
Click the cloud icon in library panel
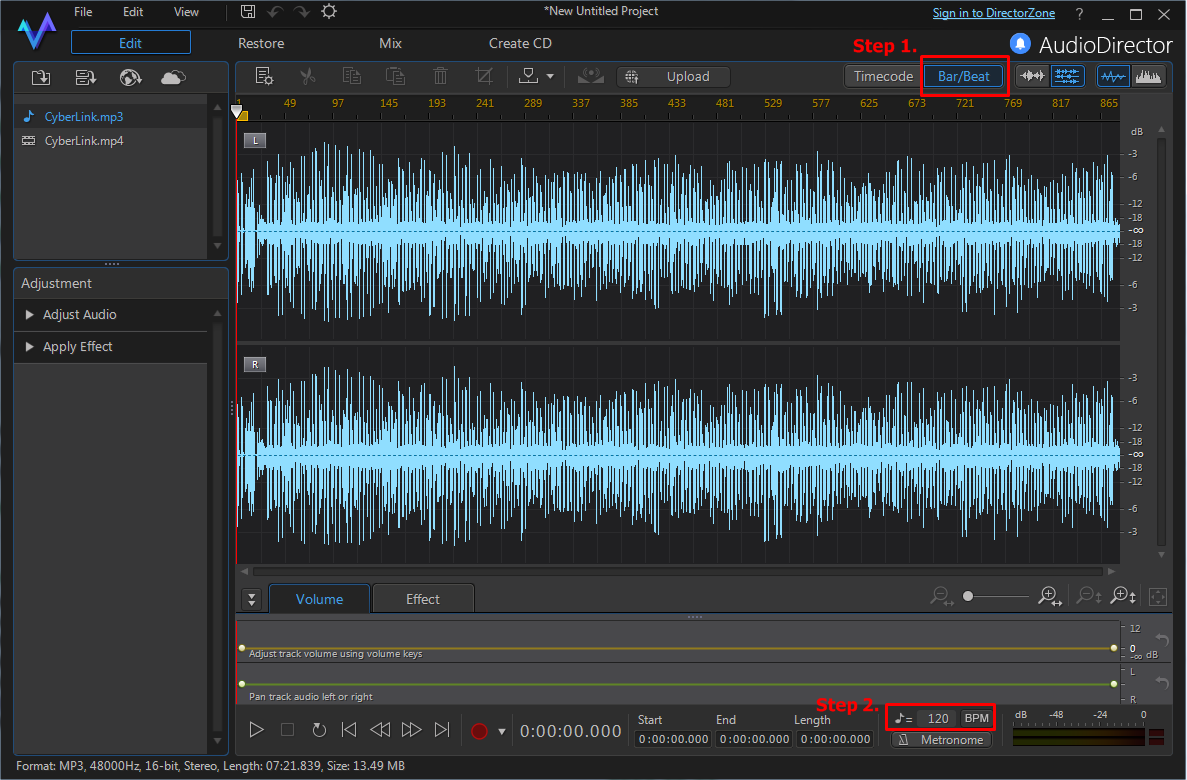[173, 77]
